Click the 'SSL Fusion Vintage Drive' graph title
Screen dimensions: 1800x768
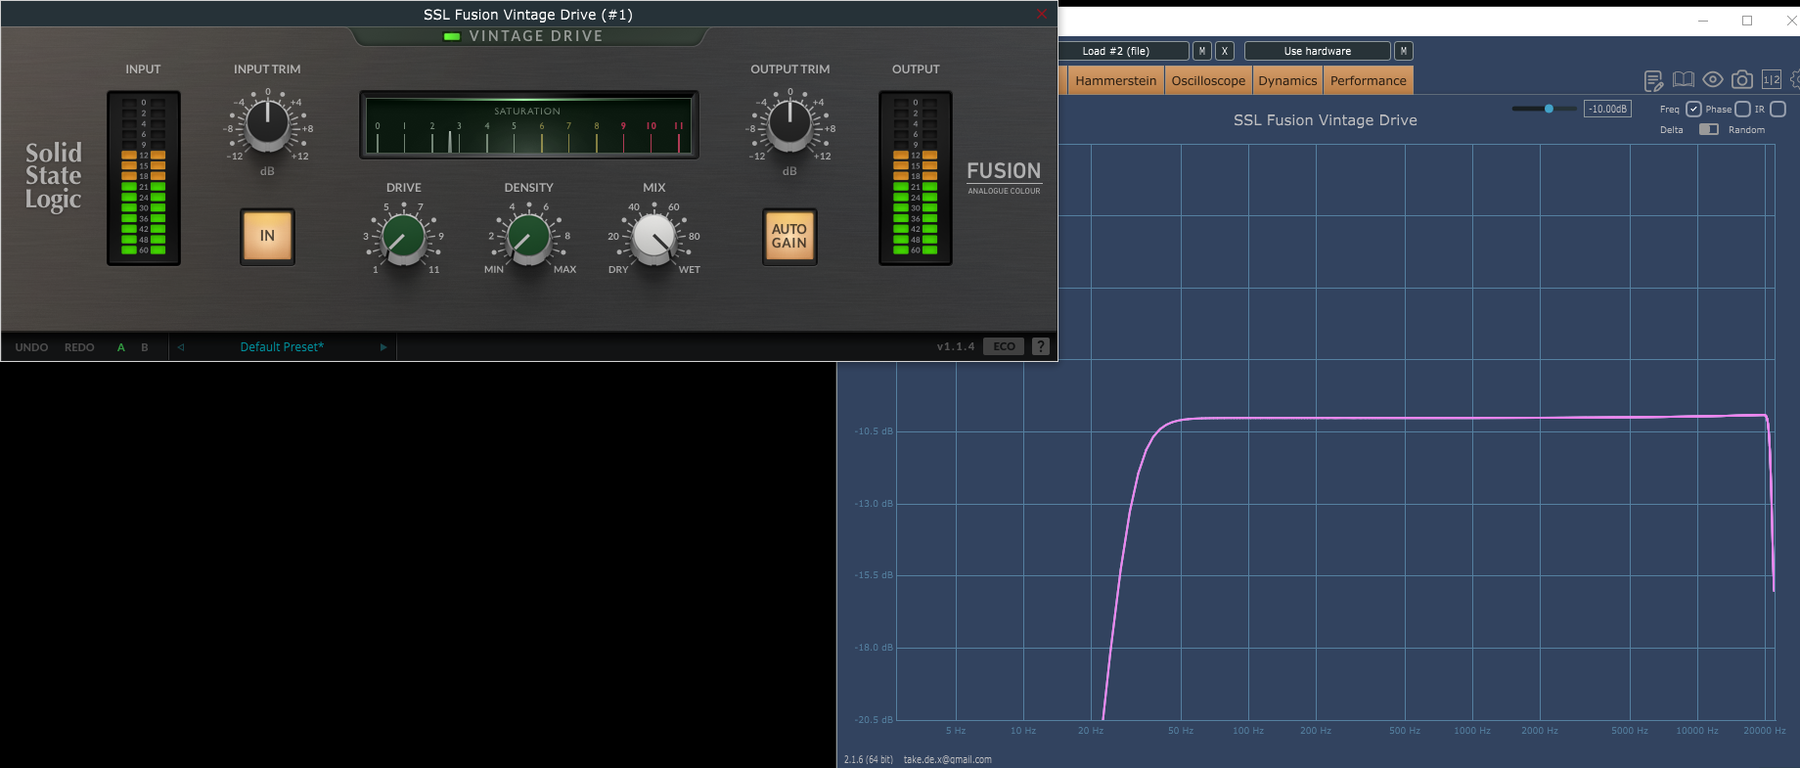(x=1325, y=120)
